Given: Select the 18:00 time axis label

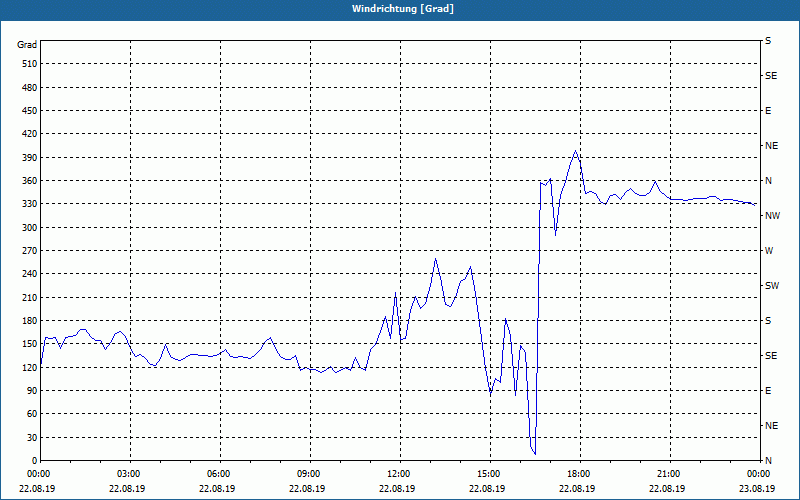Looking at the screenshot, I should pos(581,474).
